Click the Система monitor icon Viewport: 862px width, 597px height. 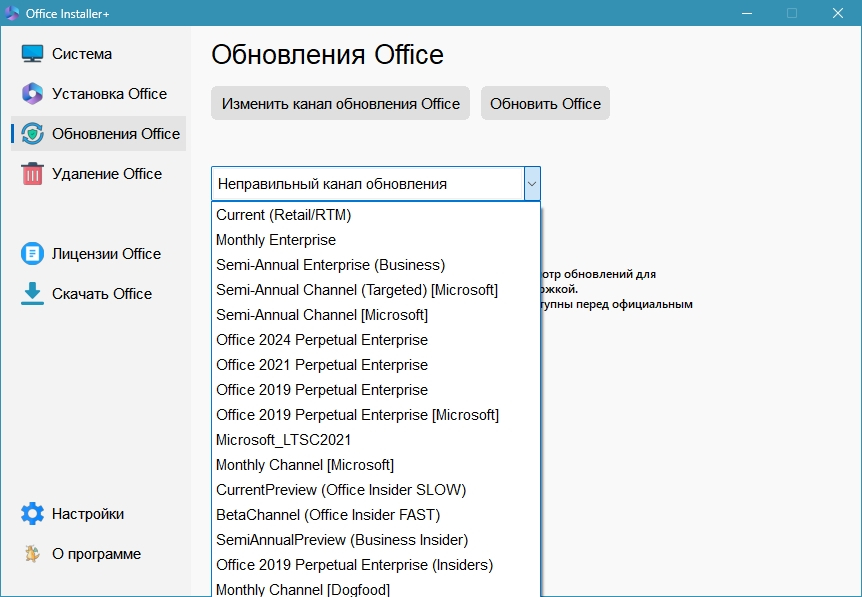coord(33,54)
